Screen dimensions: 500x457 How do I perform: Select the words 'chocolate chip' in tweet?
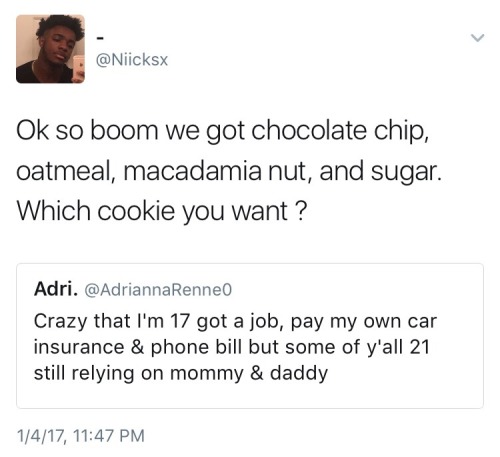coord(340,131)
